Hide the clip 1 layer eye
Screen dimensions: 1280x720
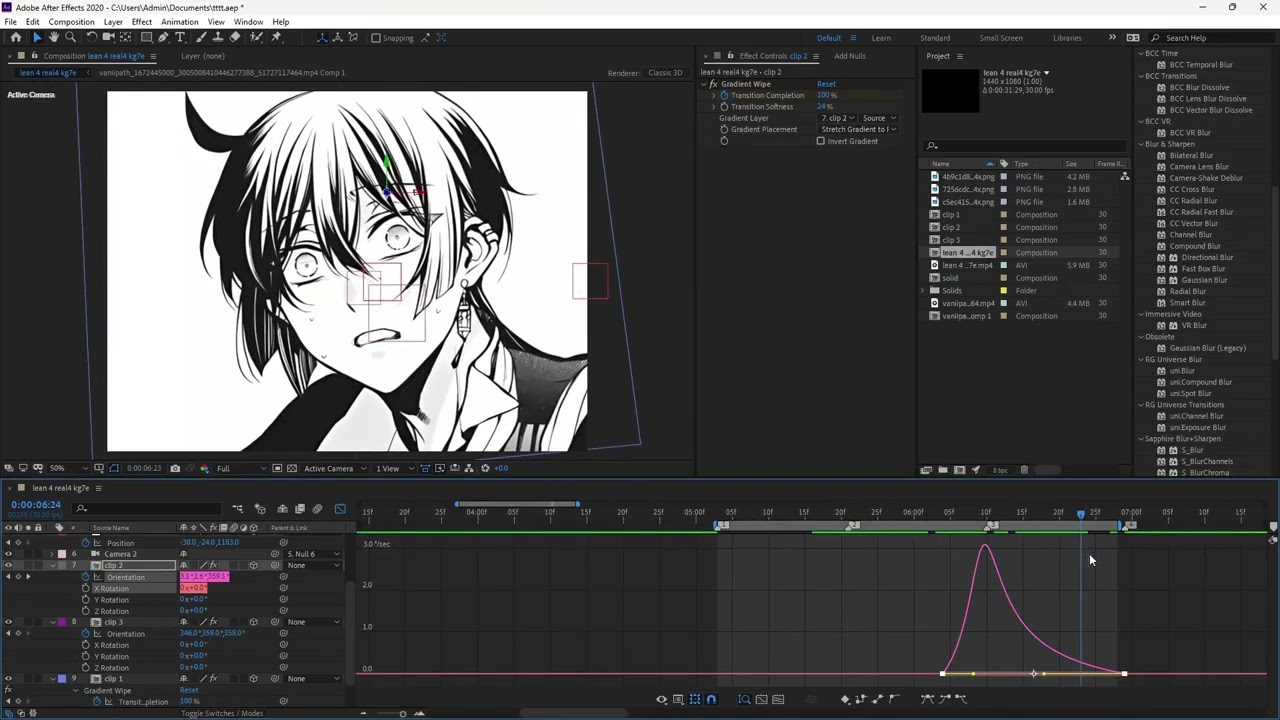[x=8, y=679]
